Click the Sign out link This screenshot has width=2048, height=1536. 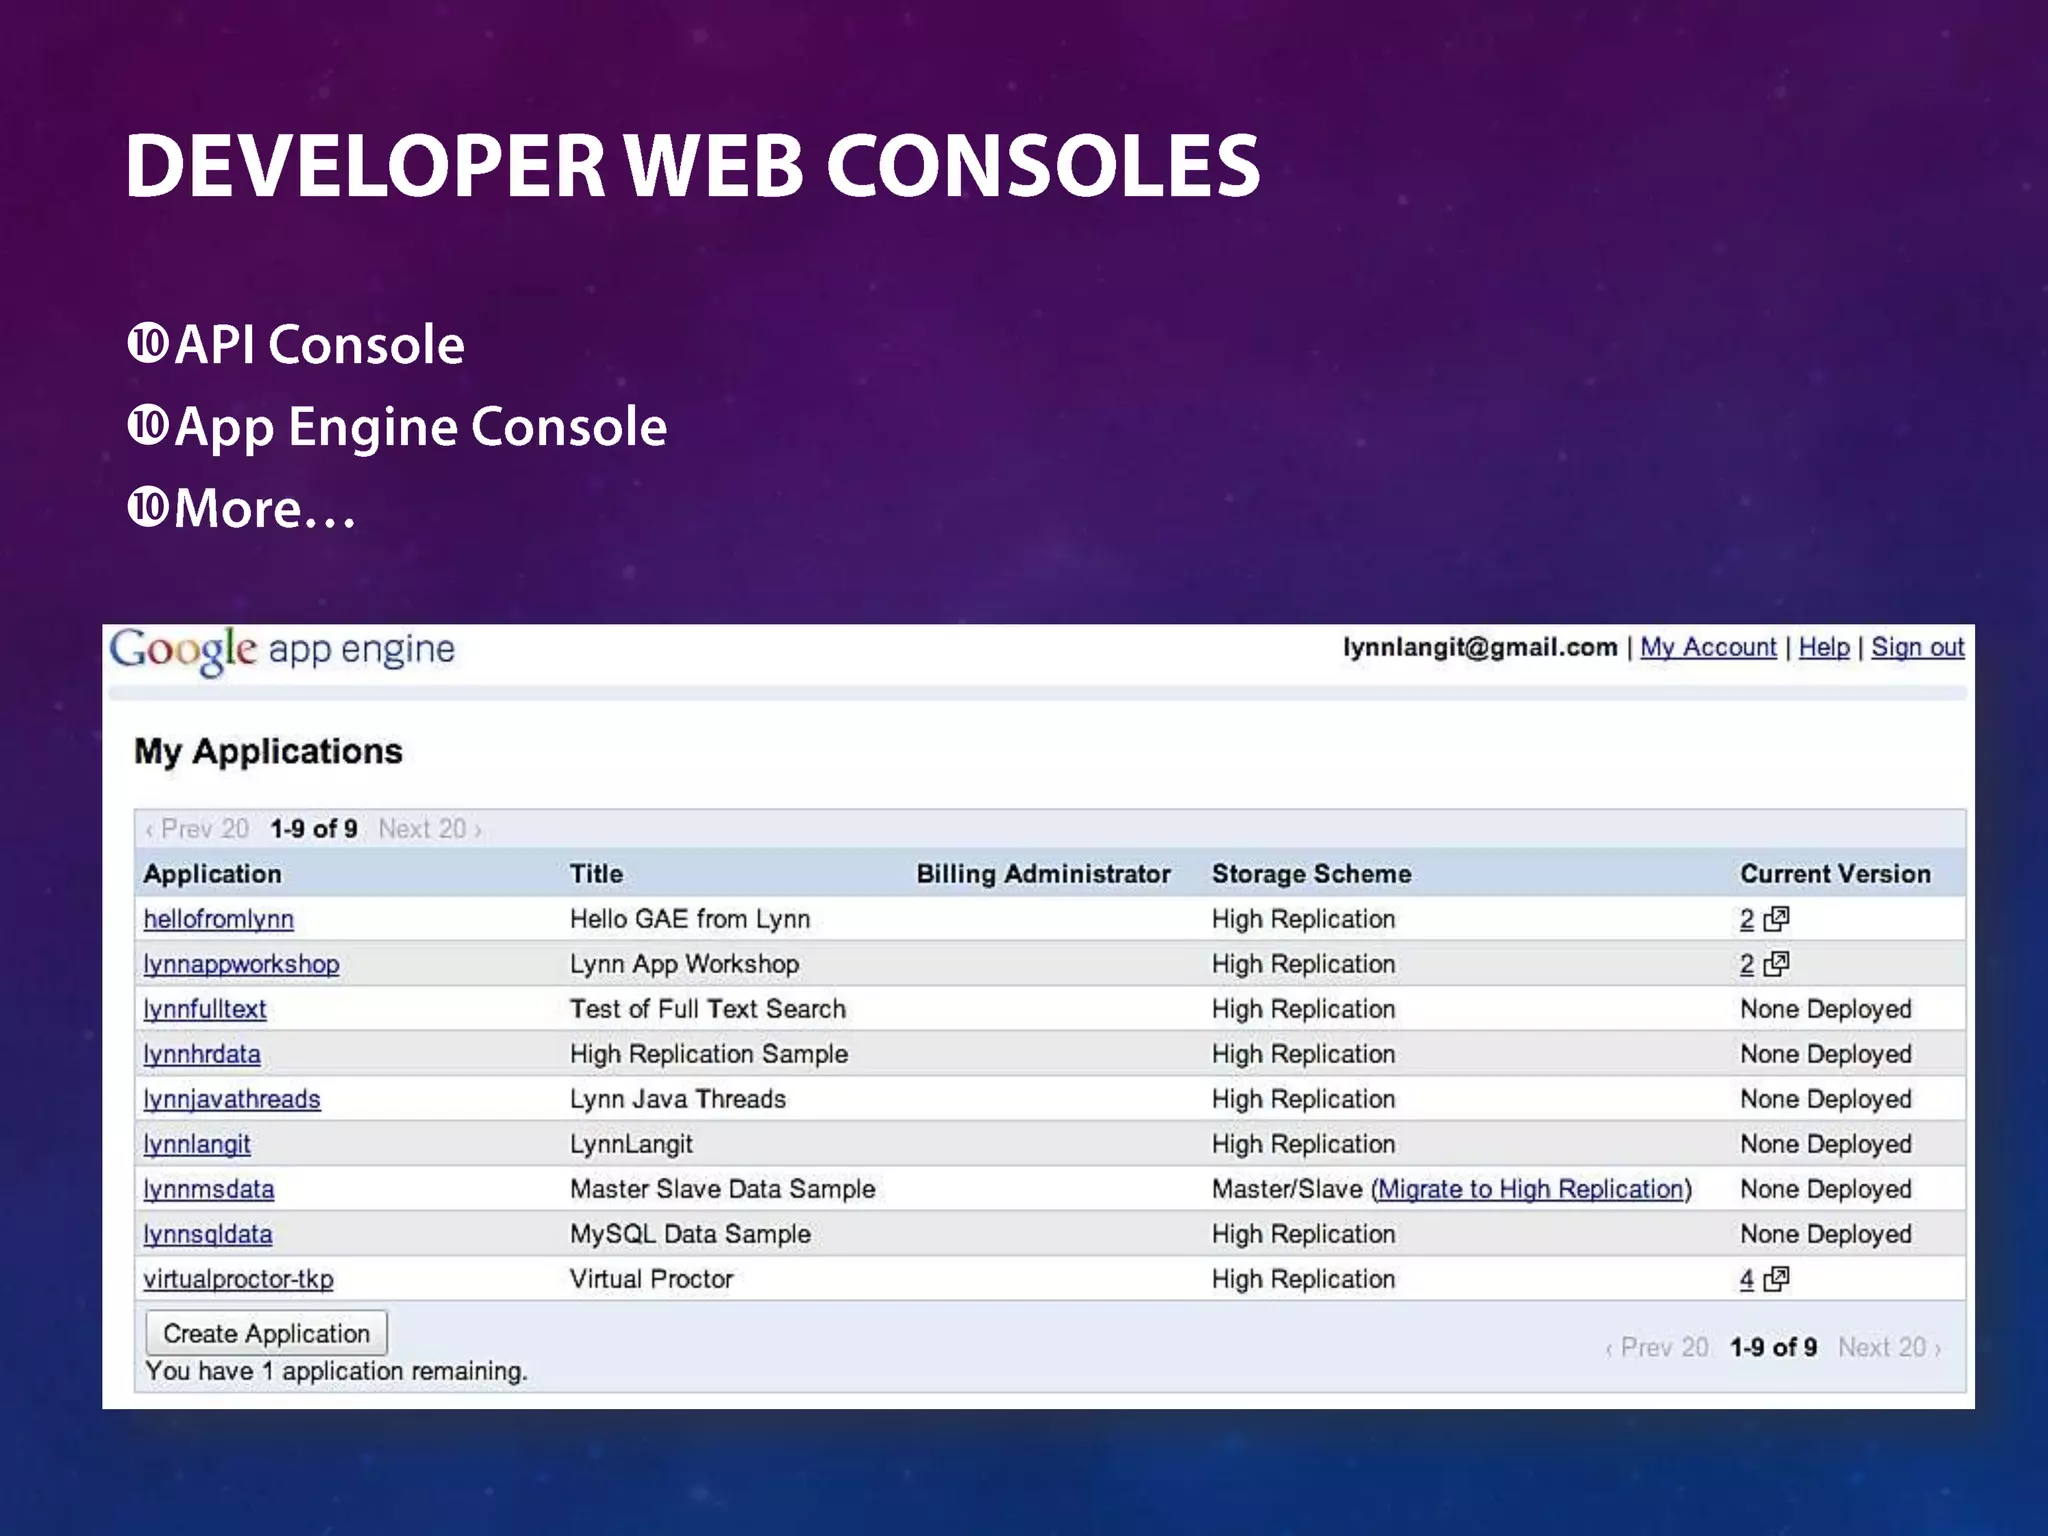1917,647
